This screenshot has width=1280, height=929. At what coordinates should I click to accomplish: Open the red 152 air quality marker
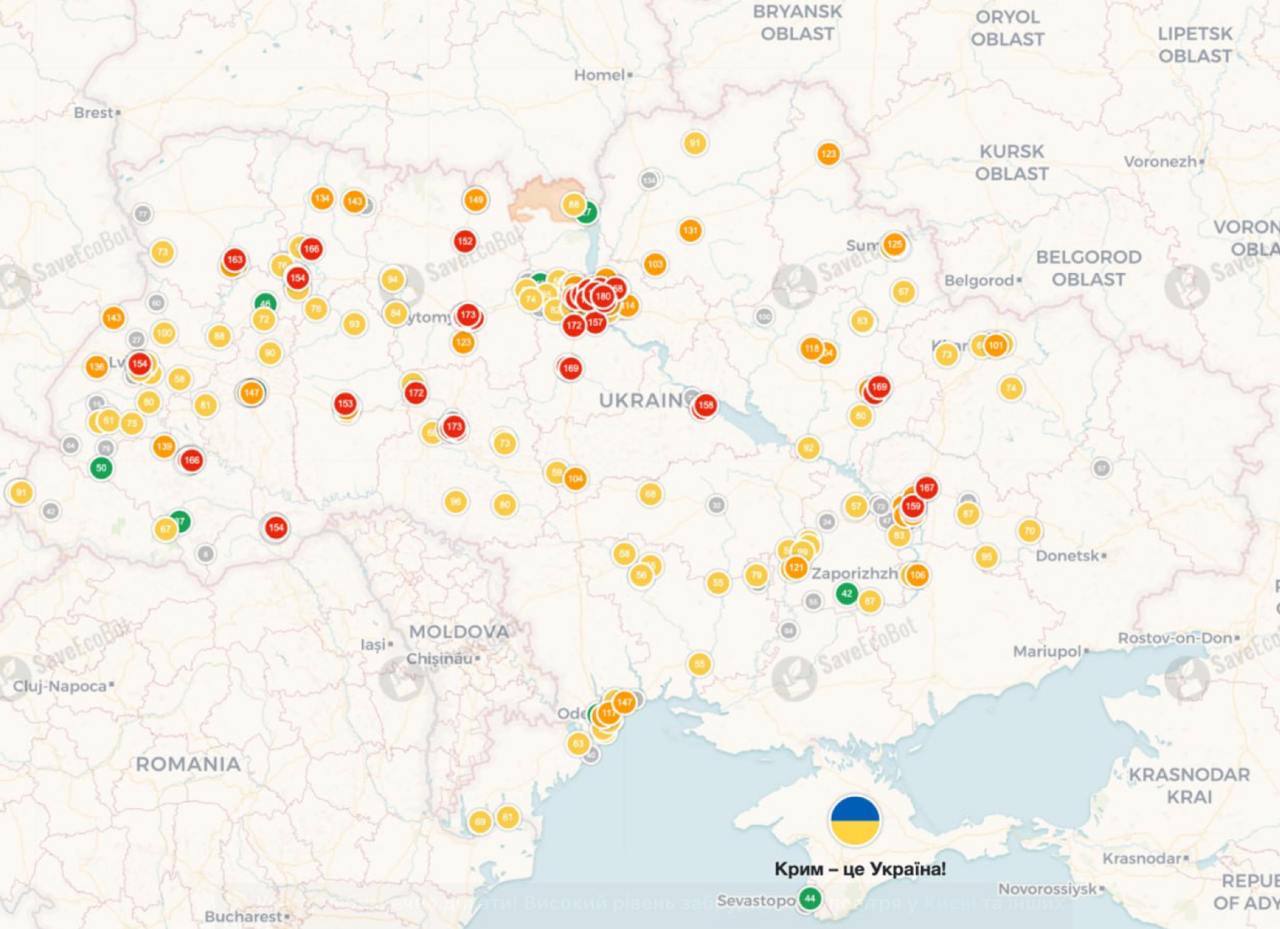[464, 241]
